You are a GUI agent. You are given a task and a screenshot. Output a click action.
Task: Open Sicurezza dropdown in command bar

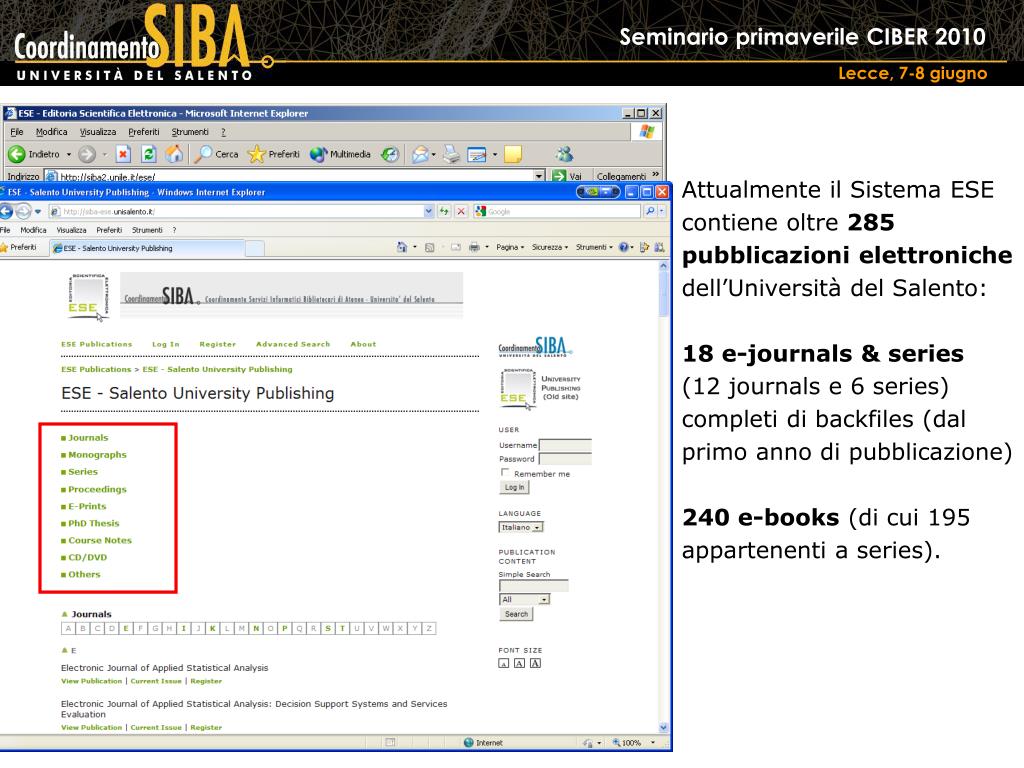(550, 248)
